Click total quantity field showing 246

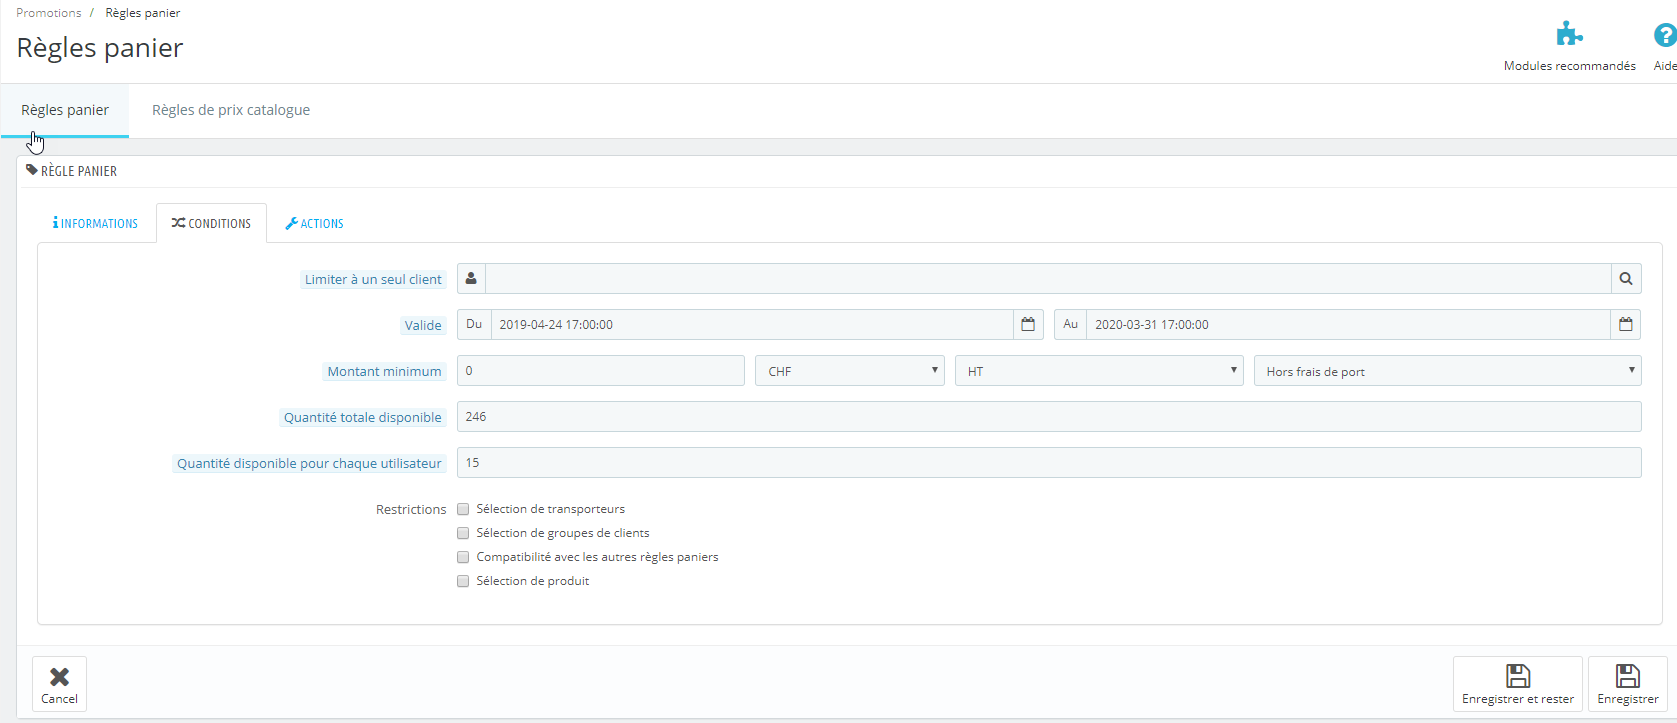coord(1049,417)
